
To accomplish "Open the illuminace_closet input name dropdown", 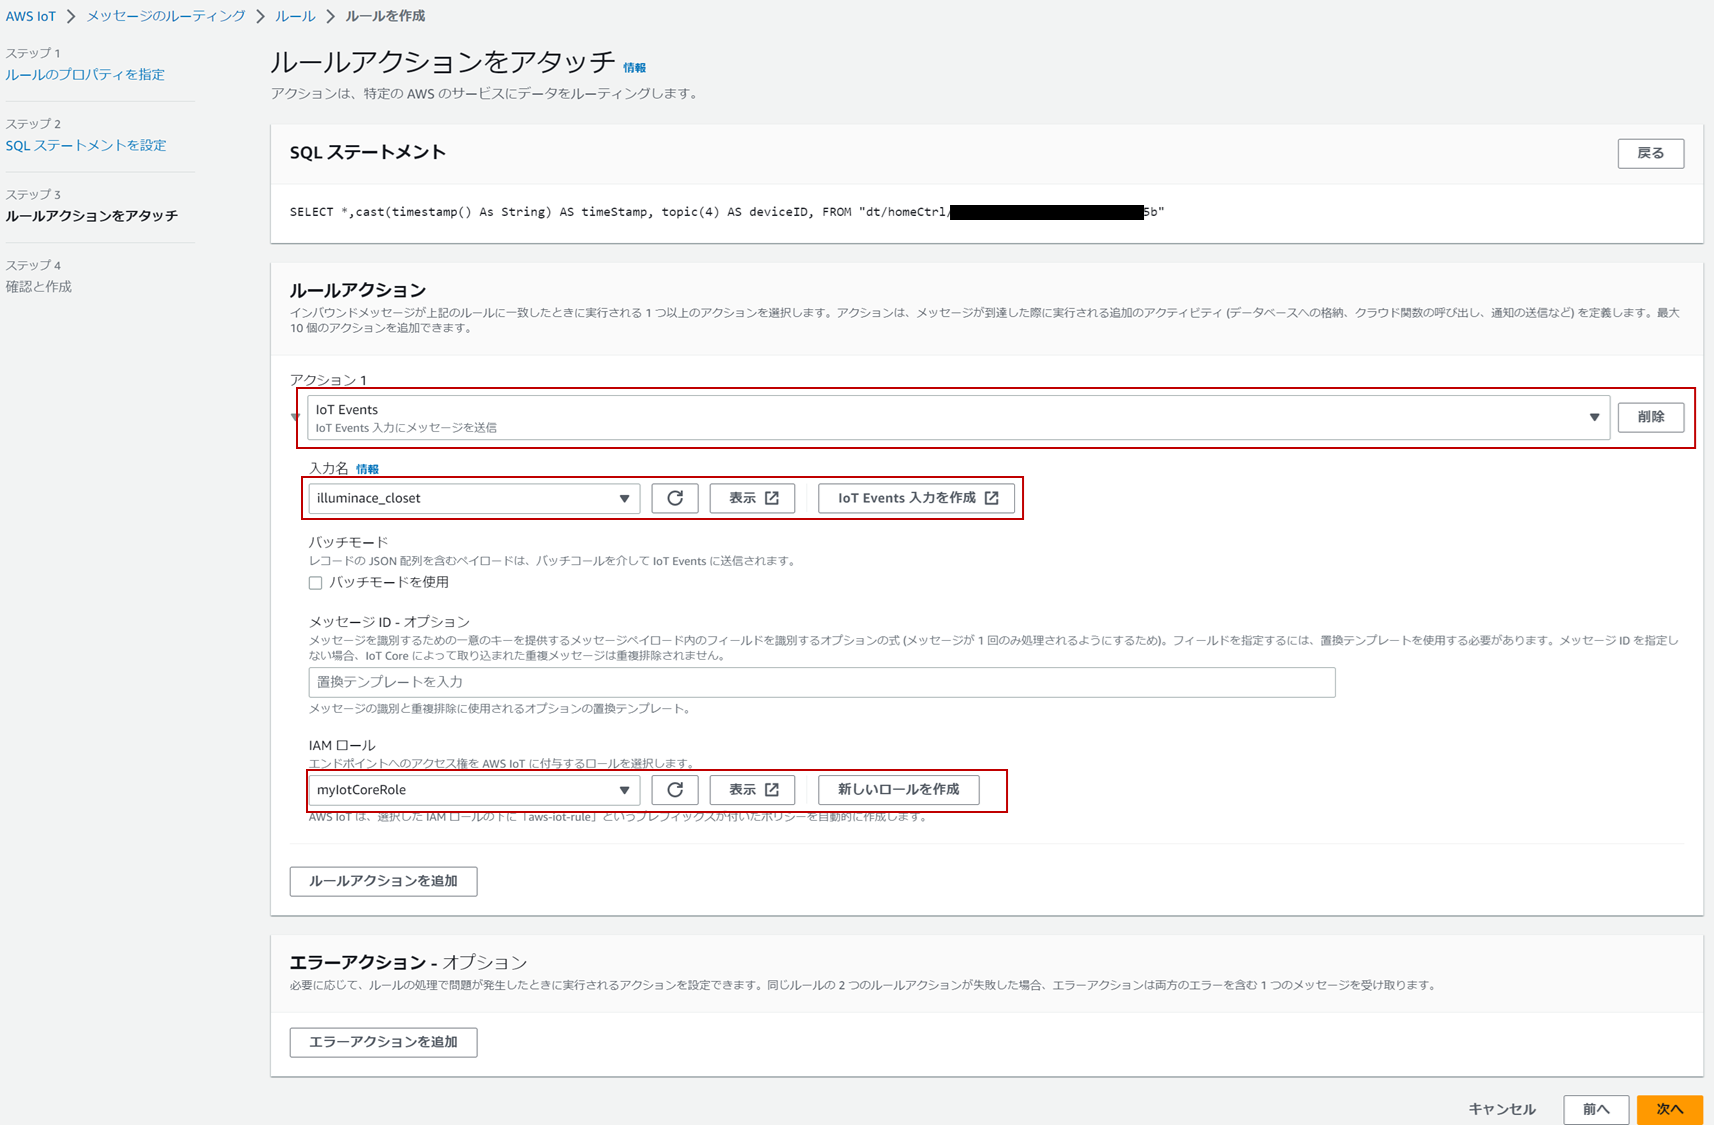I will (474, 498).
